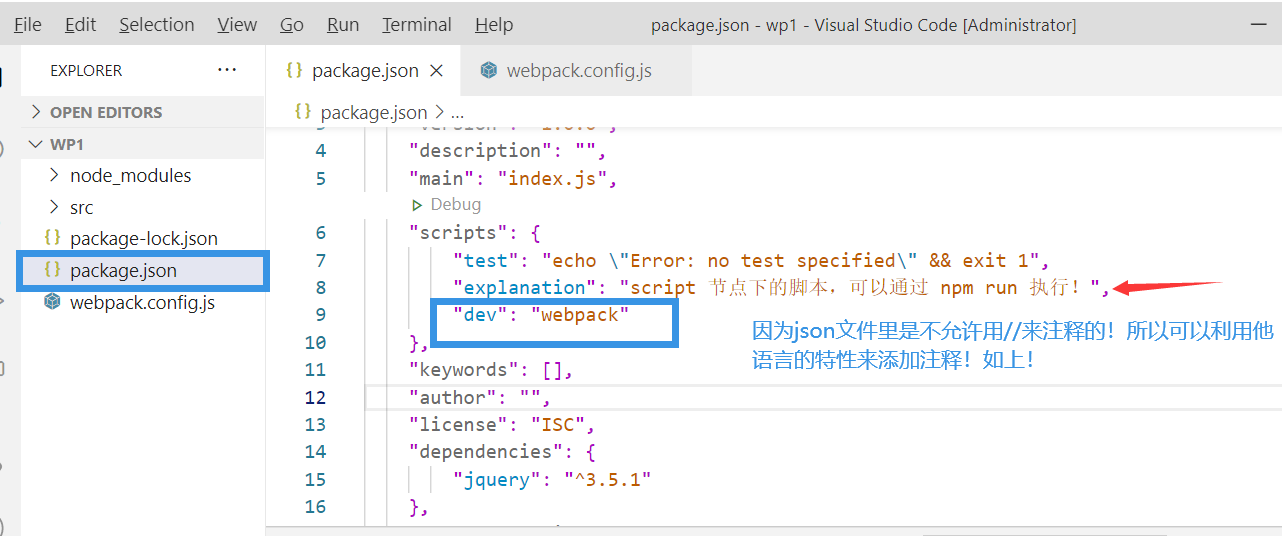Viewport: 1282px width, 536px height.
Task: Click package.json in the breadcrumb
Action: point(374,113)
